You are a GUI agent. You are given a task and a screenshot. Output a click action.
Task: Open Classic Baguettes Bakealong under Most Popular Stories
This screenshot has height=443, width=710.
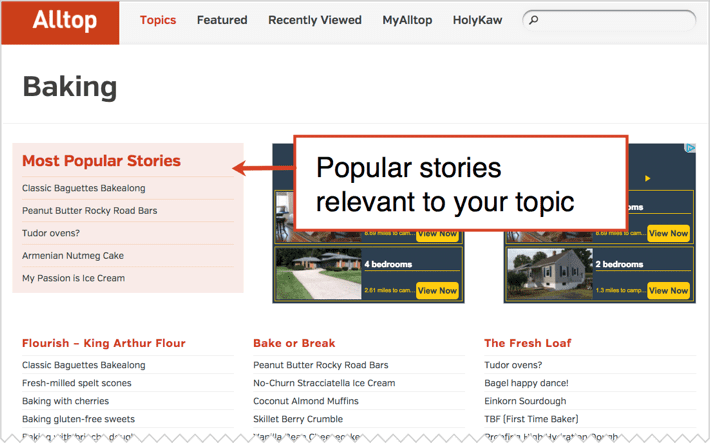coord(84,188)
